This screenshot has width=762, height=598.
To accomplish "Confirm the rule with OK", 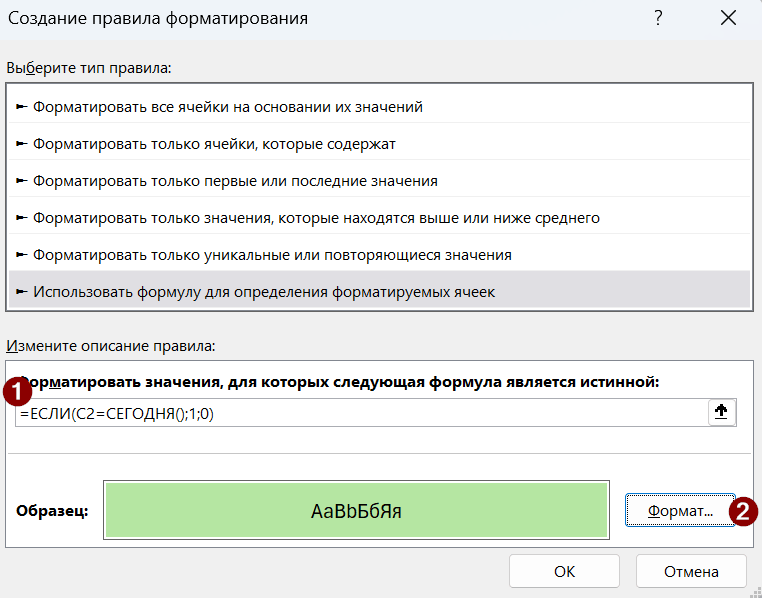I will [x=564, y=571].
